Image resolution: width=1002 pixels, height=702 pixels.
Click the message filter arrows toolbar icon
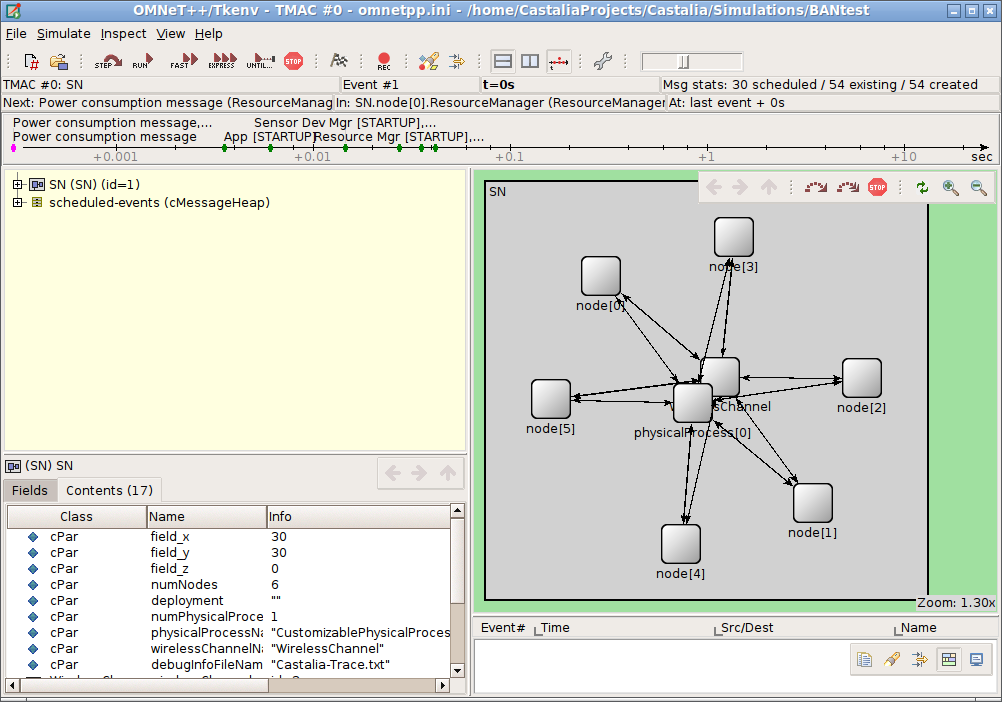click(457, 61)
